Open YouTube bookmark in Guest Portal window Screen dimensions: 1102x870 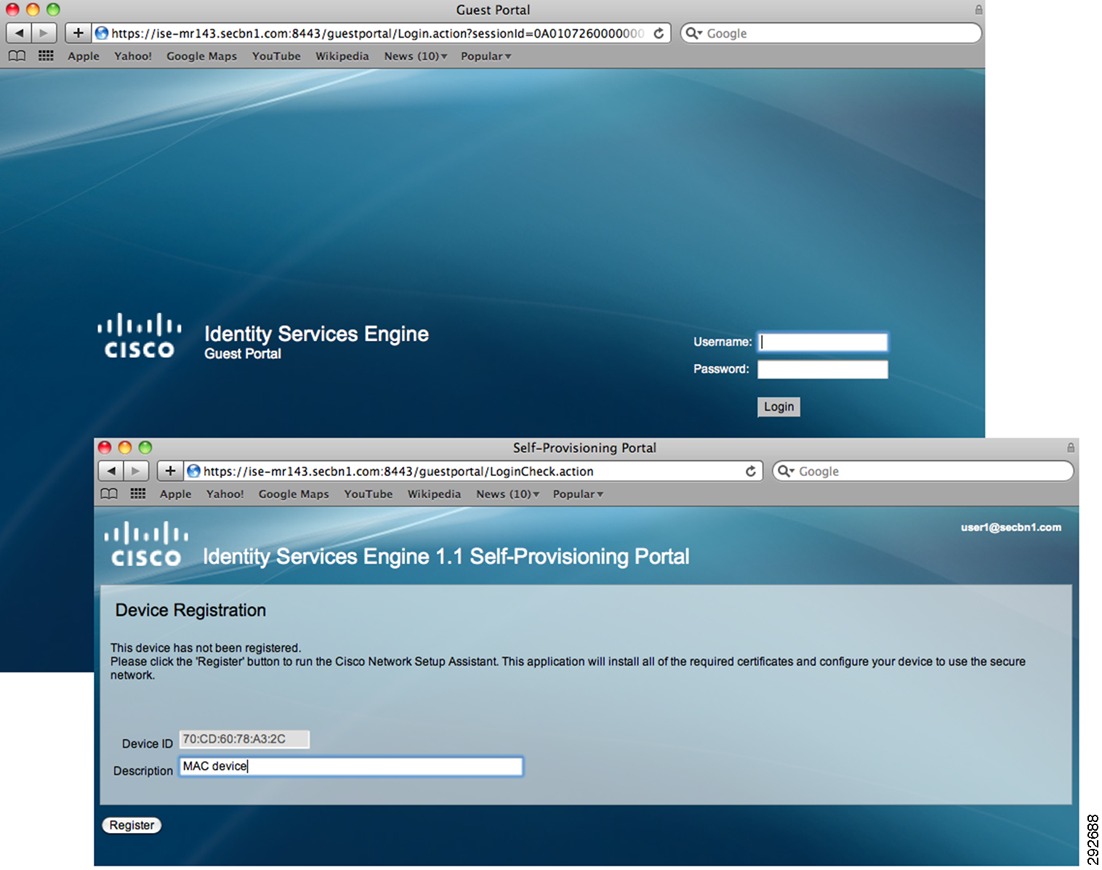point(276,56)
